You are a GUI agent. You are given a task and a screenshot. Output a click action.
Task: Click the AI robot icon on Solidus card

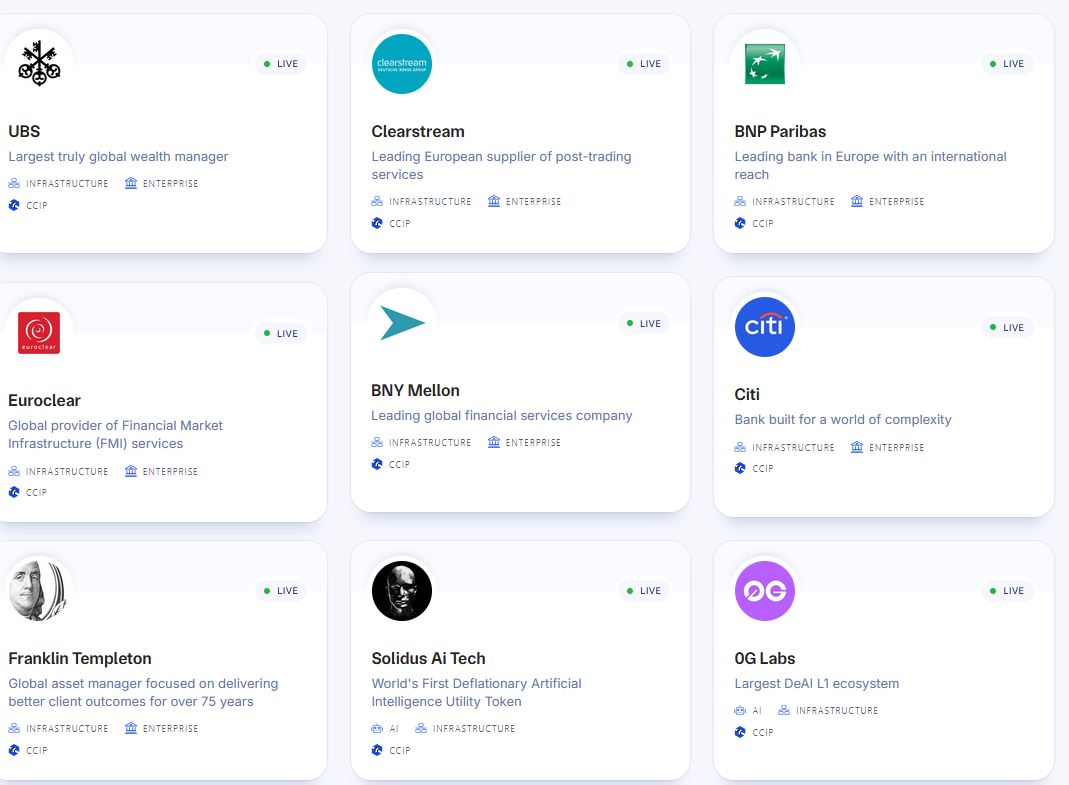377,728
